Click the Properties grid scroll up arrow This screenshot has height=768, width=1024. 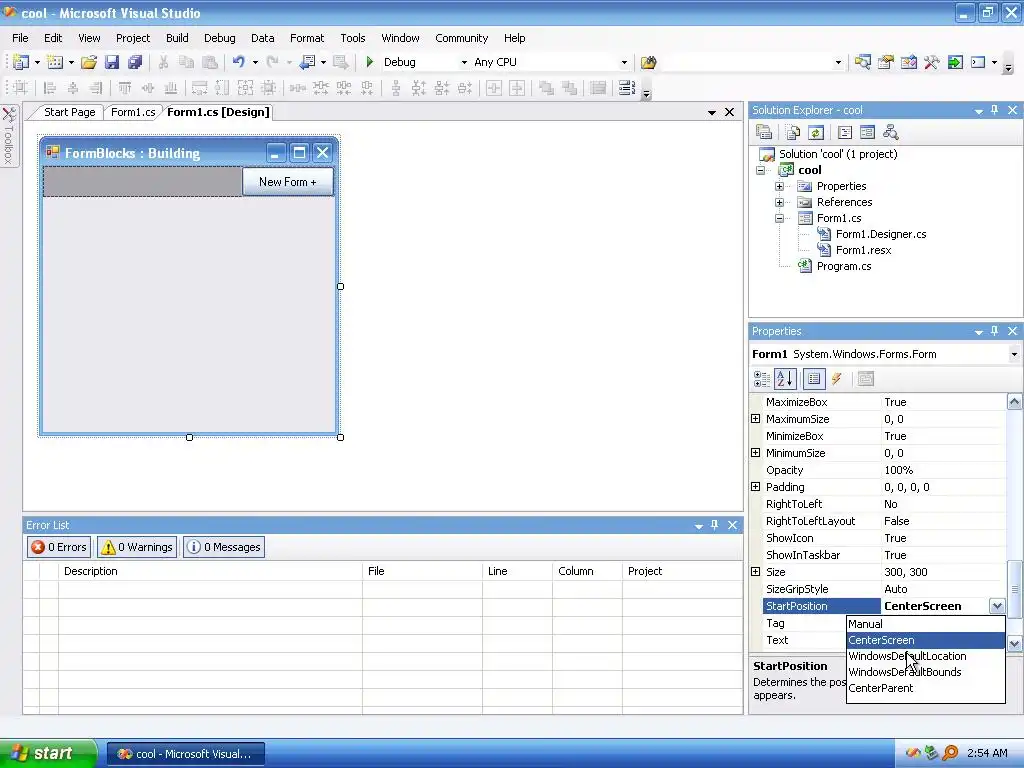pyautogui.click(x=1014, y=402)
